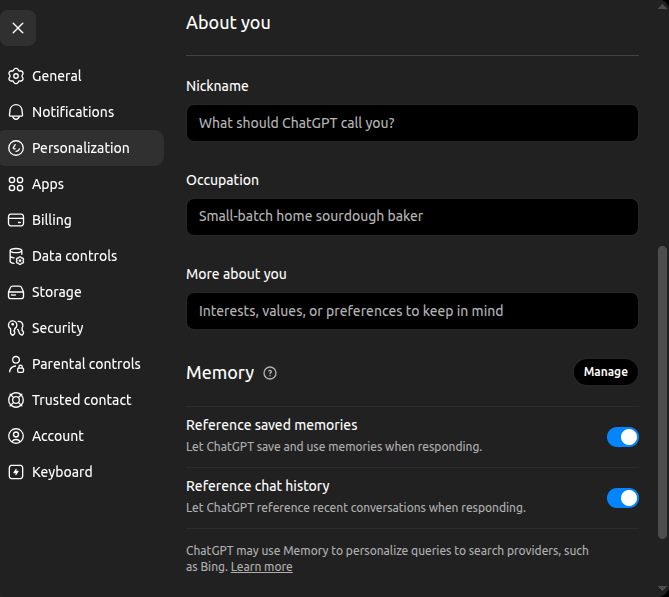This screenshot has height=597, width=669.
Task: Open the Billing settings section
Action: click(x=82, y=220)
